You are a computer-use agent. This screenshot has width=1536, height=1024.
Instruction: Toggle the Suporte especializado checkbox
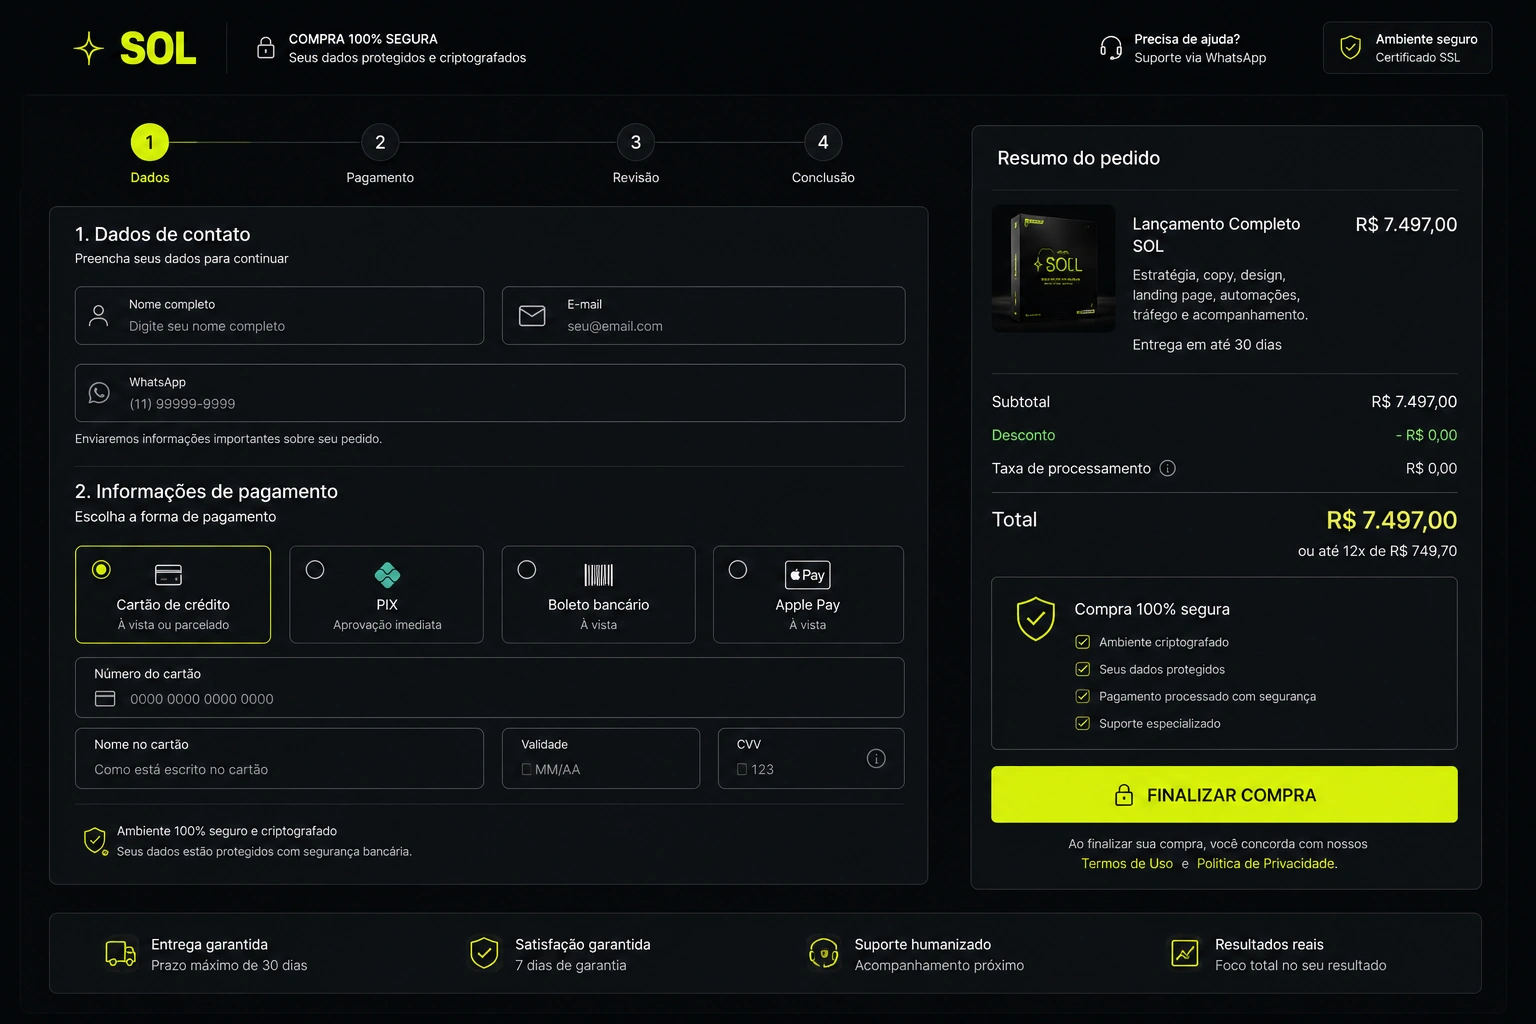[1082, 723]
